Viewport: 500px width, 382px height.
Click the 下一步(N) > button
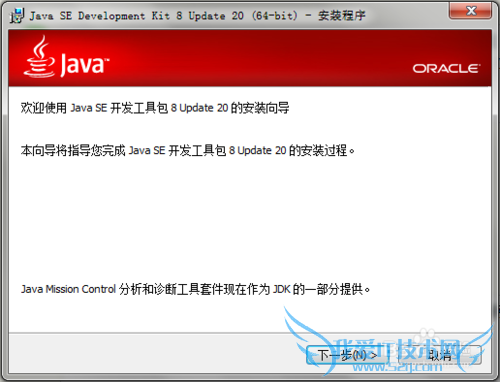(347, 355)
